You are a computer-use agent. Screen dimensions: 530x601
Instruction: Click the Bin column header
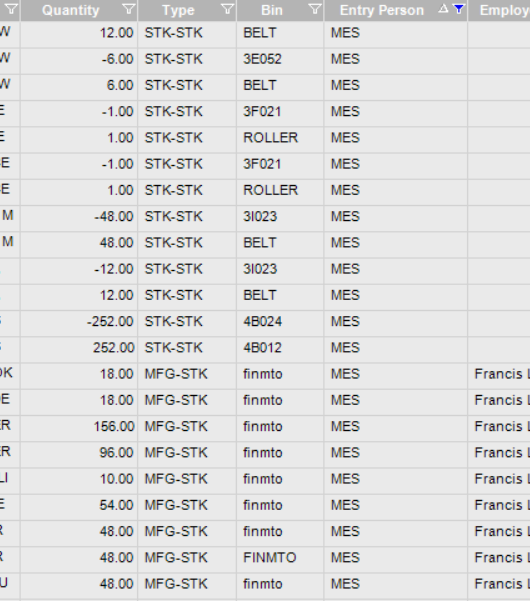pyautogui.click(x=272, y=10)
